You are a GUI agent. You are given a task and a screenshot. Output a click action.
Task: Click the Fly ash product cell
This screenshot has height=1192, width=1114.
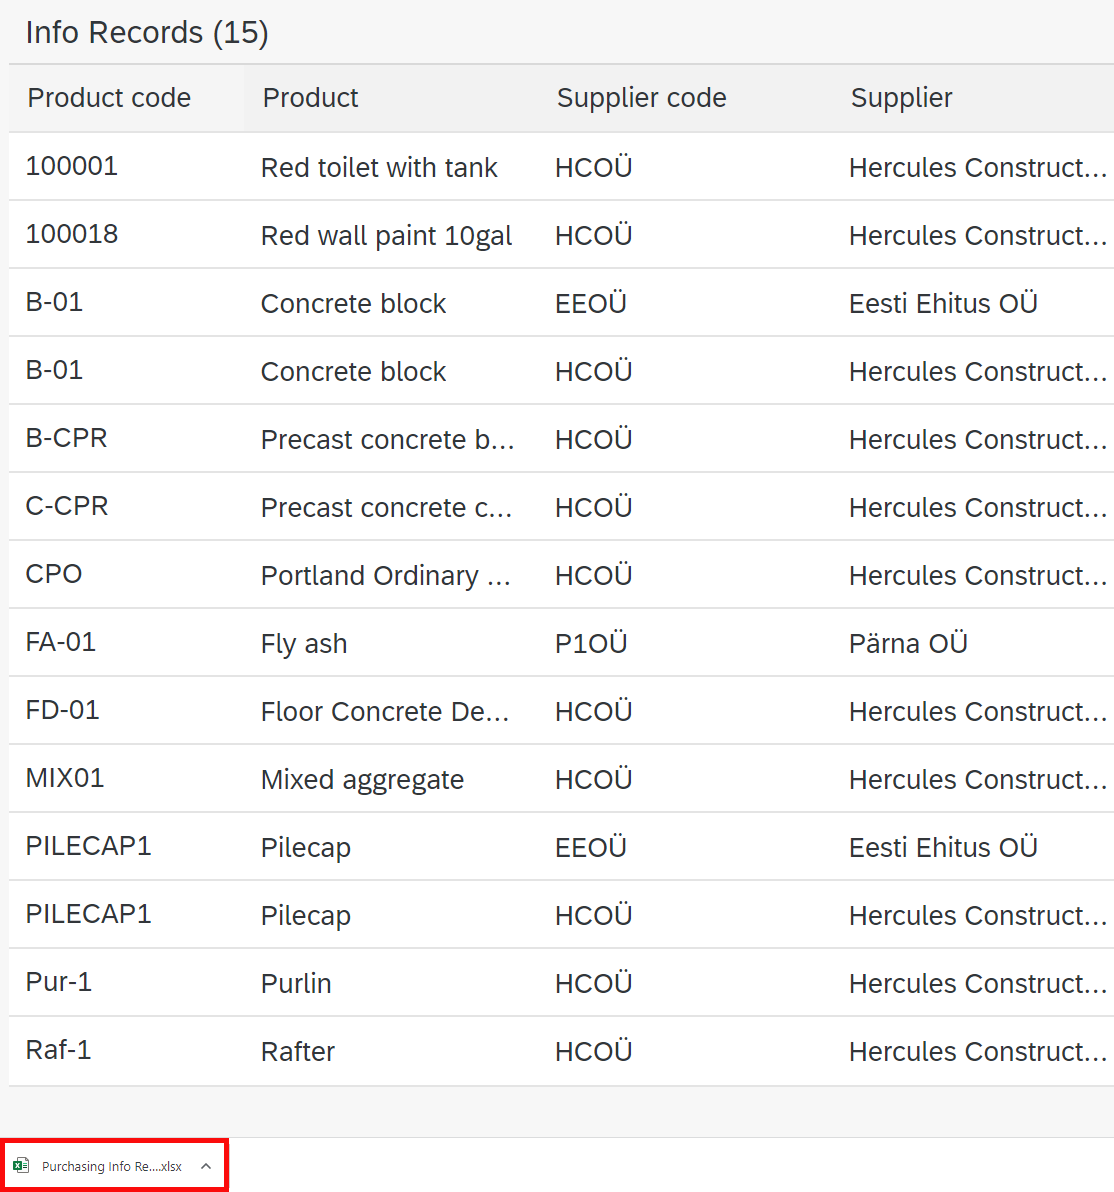tap(304, 644)
